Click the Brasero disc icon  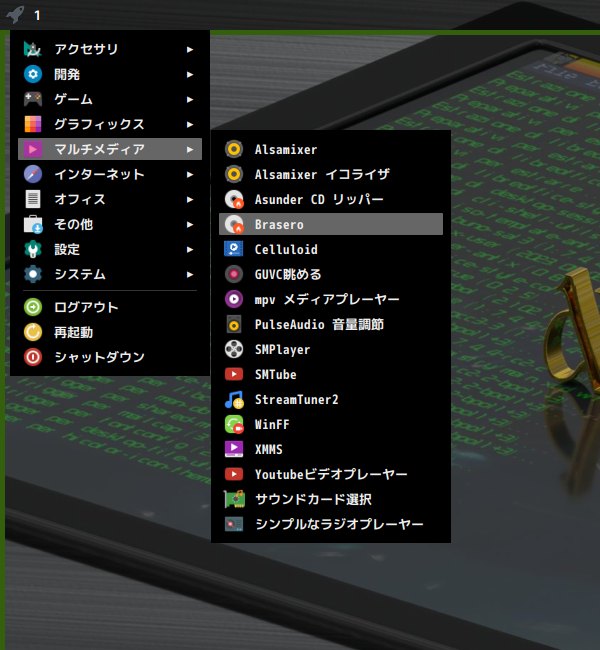point(234,224)
